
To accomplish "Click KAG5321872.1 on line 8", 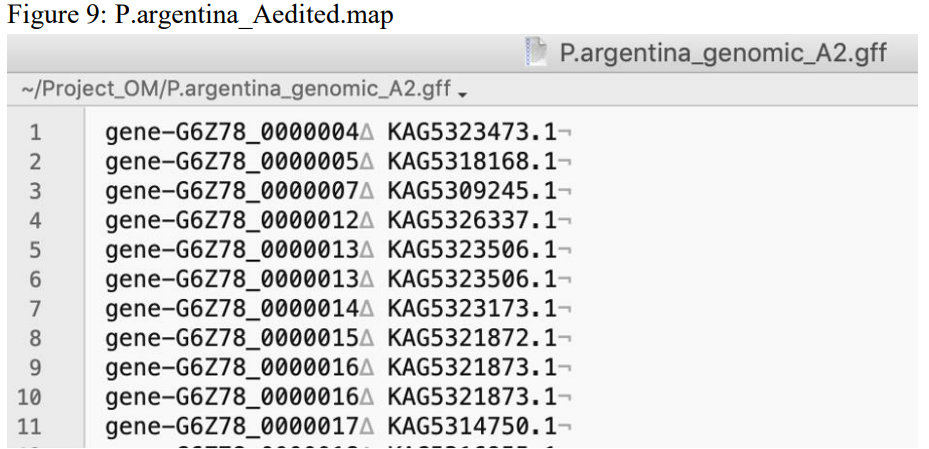I will point(472,338).
